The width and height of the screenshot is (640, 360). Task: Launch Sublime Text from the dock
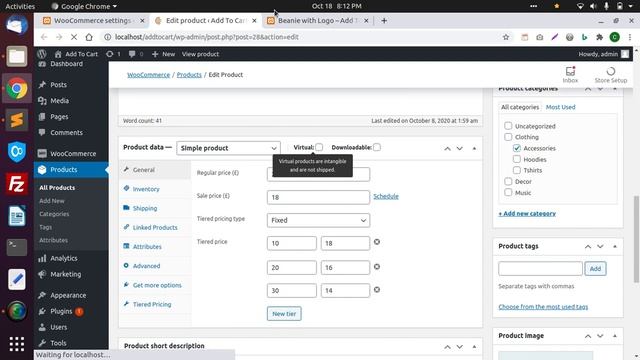[x=17, y=120]
